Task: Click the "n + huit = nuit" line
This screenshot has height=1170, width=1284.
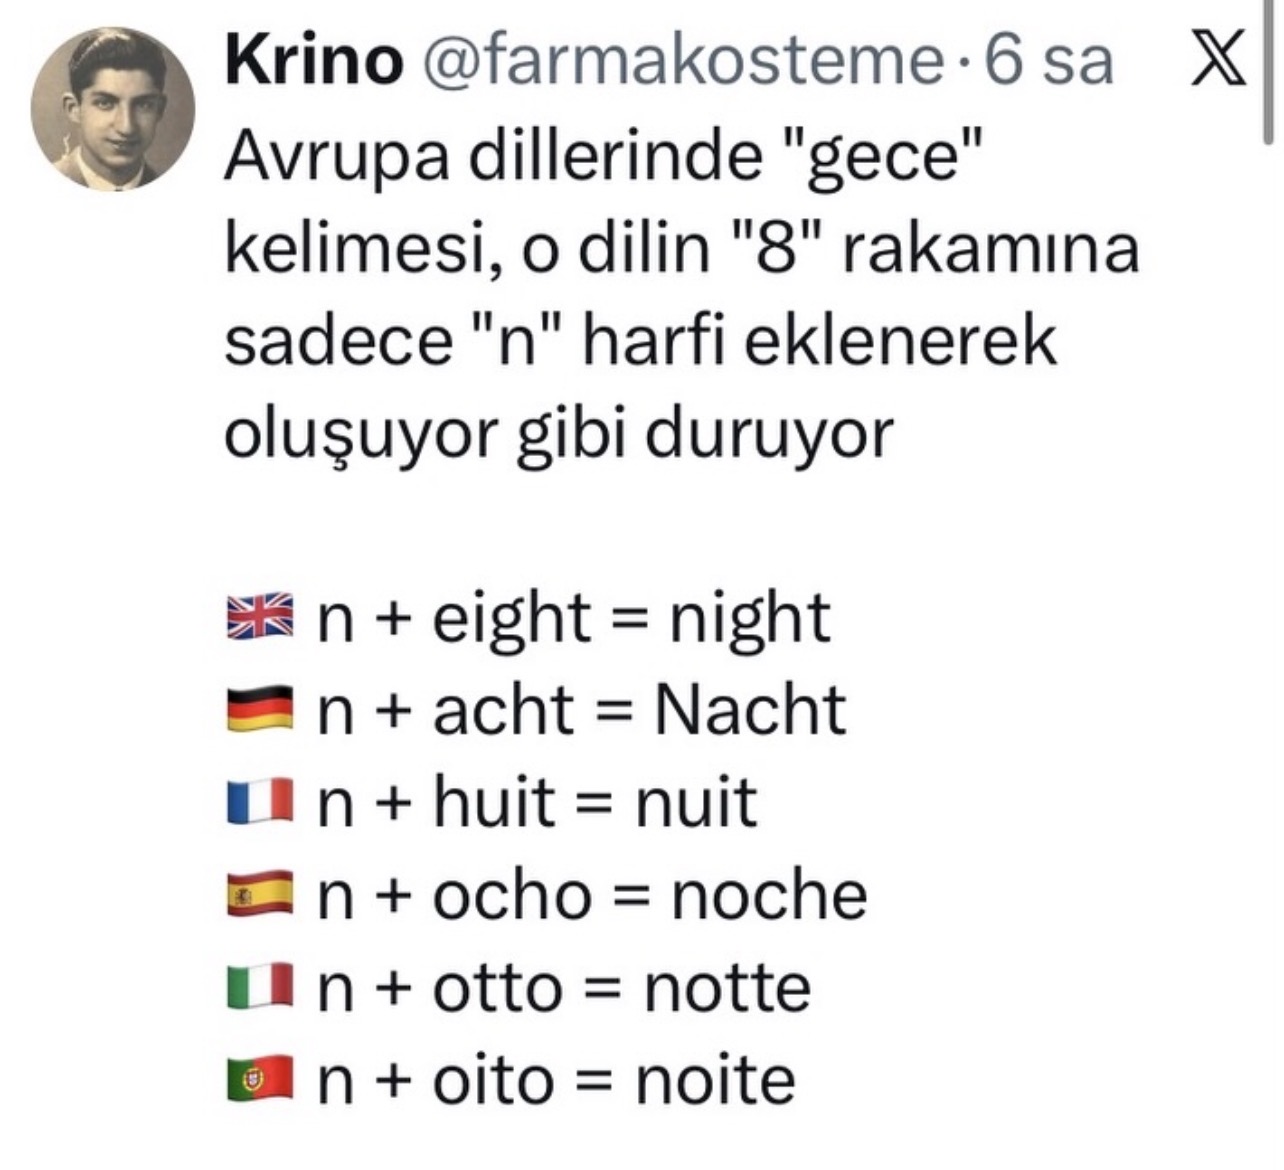Action: coord(537,802)
